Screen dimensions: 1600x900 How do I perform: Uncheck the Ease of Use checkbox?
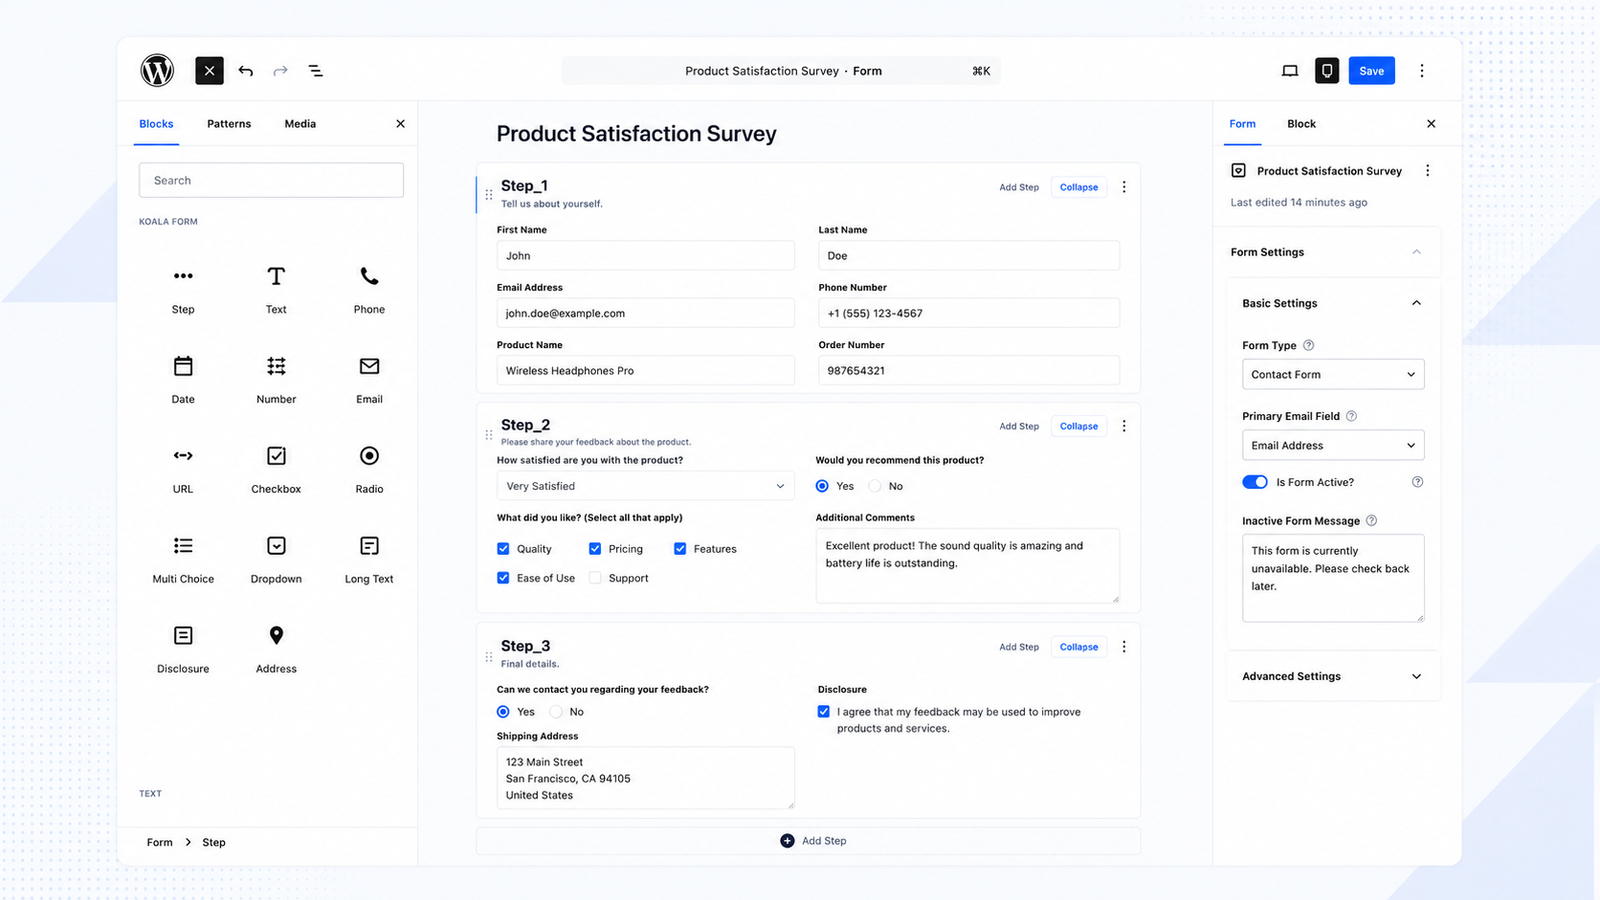click(x=503, y=578)
